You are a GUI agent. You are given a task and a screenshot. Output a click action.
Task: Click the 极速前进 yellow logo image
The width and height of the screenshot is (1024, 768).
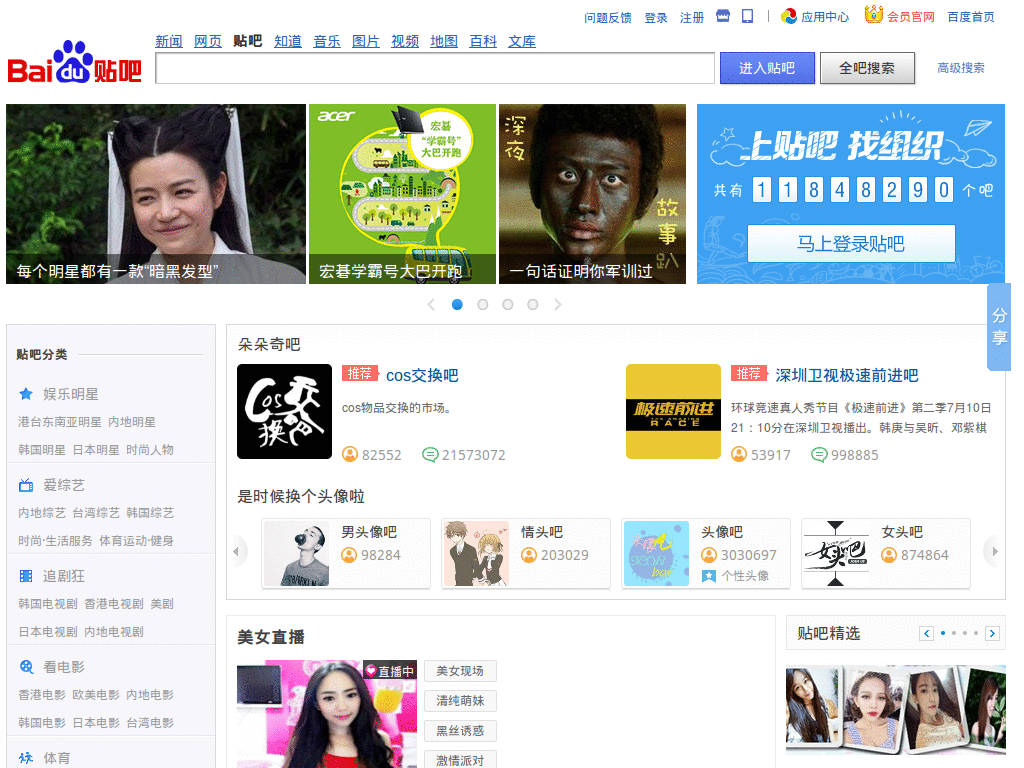tap(673, 411)
